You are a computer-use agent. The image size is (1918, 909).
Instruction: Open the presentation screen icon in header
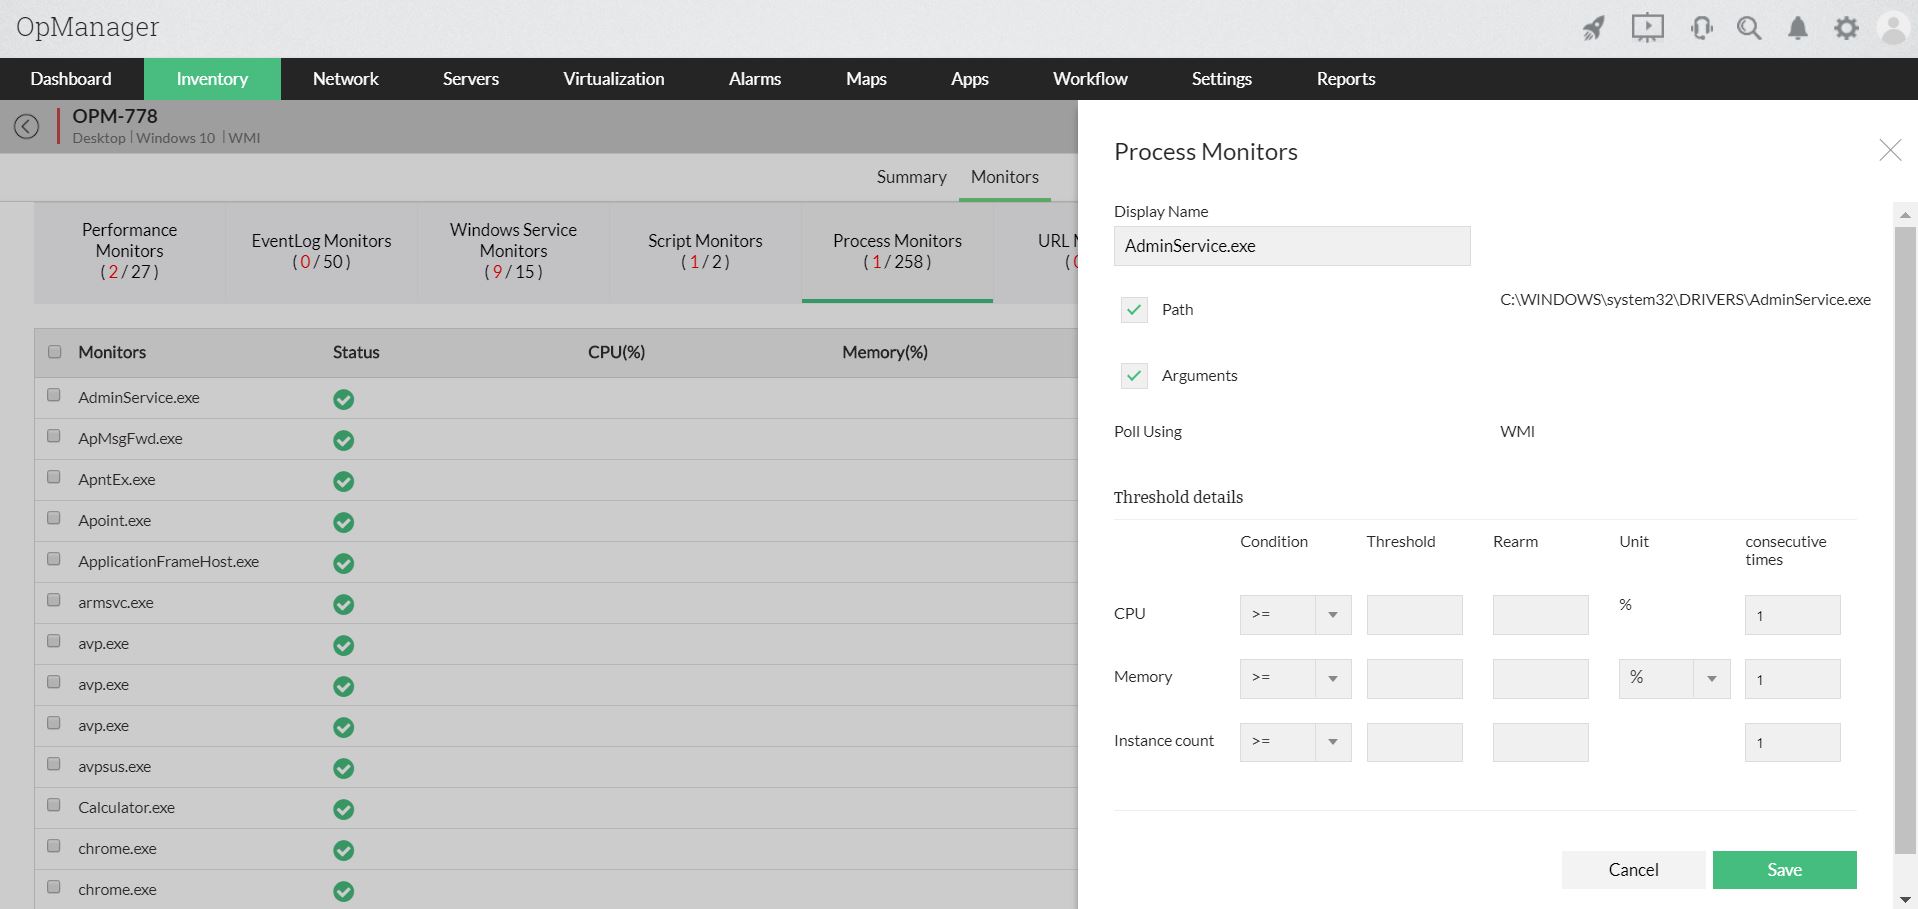click(1647, 27)
